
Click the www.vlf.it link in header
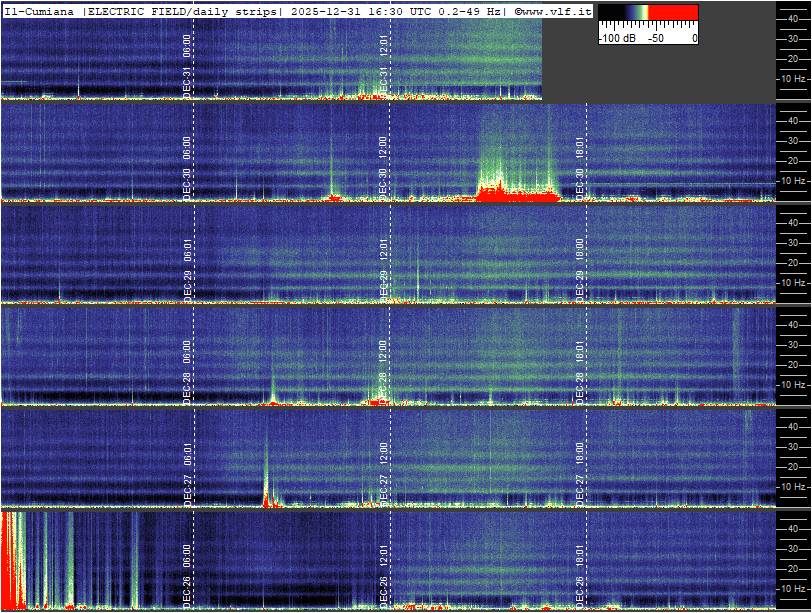coord(554,11)
